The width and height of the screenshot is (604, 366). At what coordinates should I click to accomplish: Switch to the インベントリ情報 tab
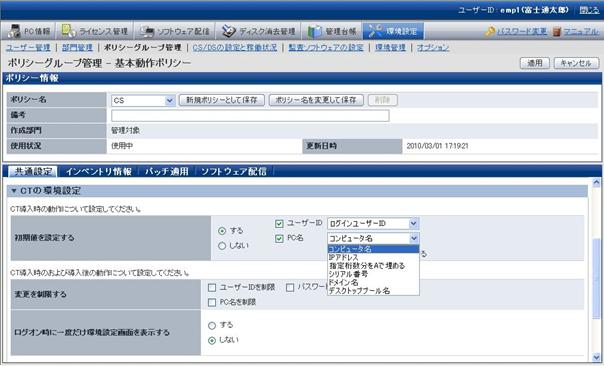click(x=99, y=171)
